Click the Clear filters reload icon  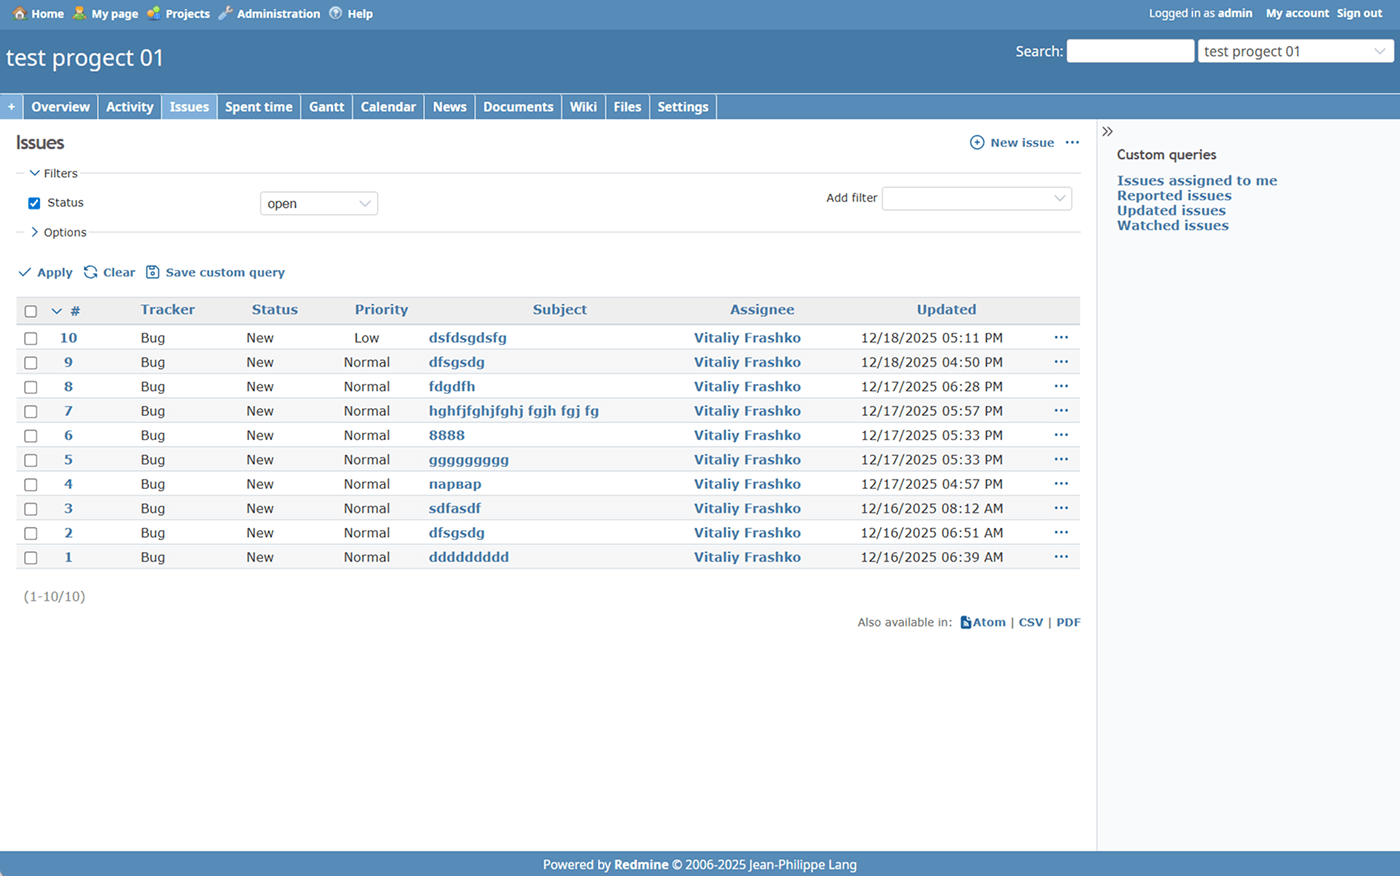pyautogui.click(x=91, y=272)
